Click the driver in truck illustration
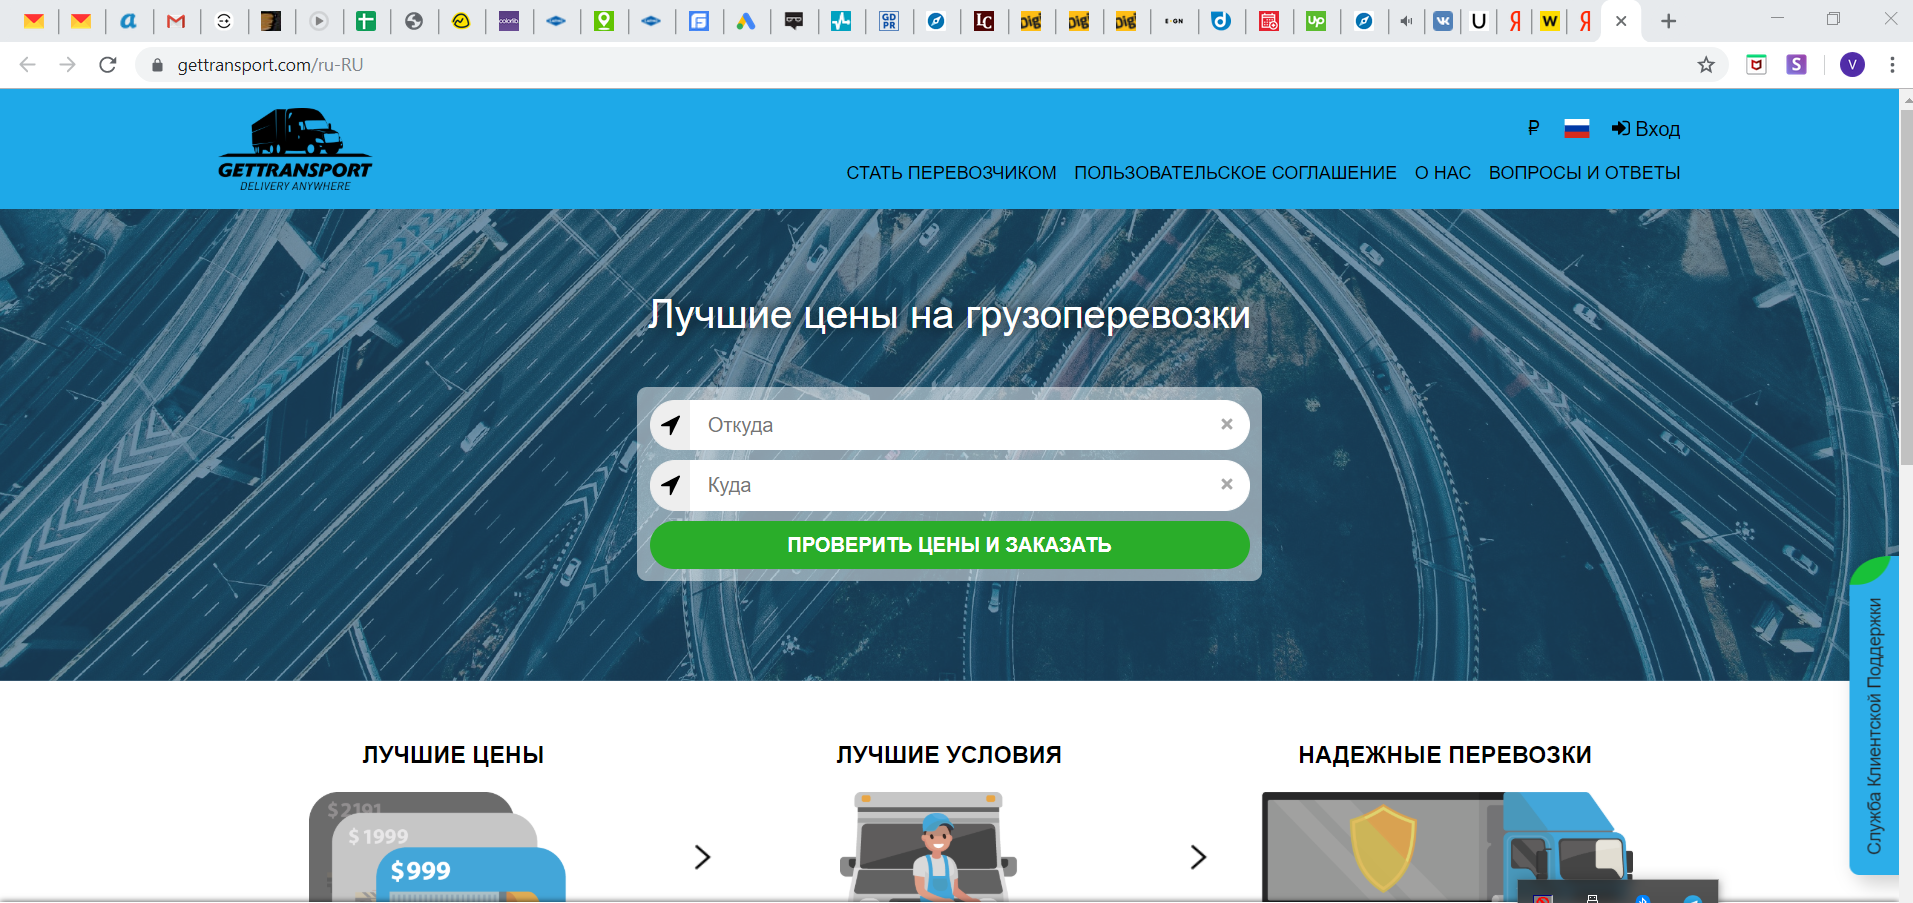1913x903 pixels. pyautogui.click(x=928, y=847)
